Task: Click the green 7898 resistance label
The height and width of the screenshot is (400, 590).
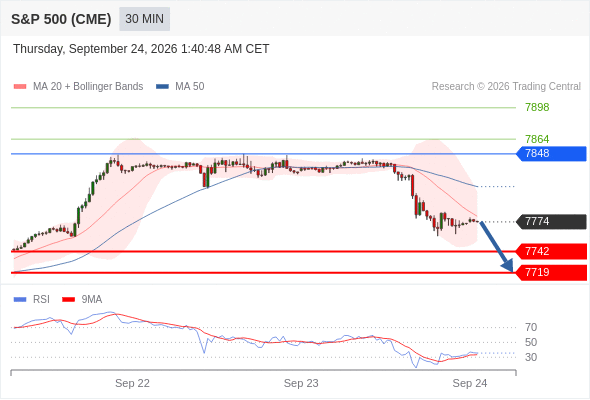Action: (x=537, y=108)
